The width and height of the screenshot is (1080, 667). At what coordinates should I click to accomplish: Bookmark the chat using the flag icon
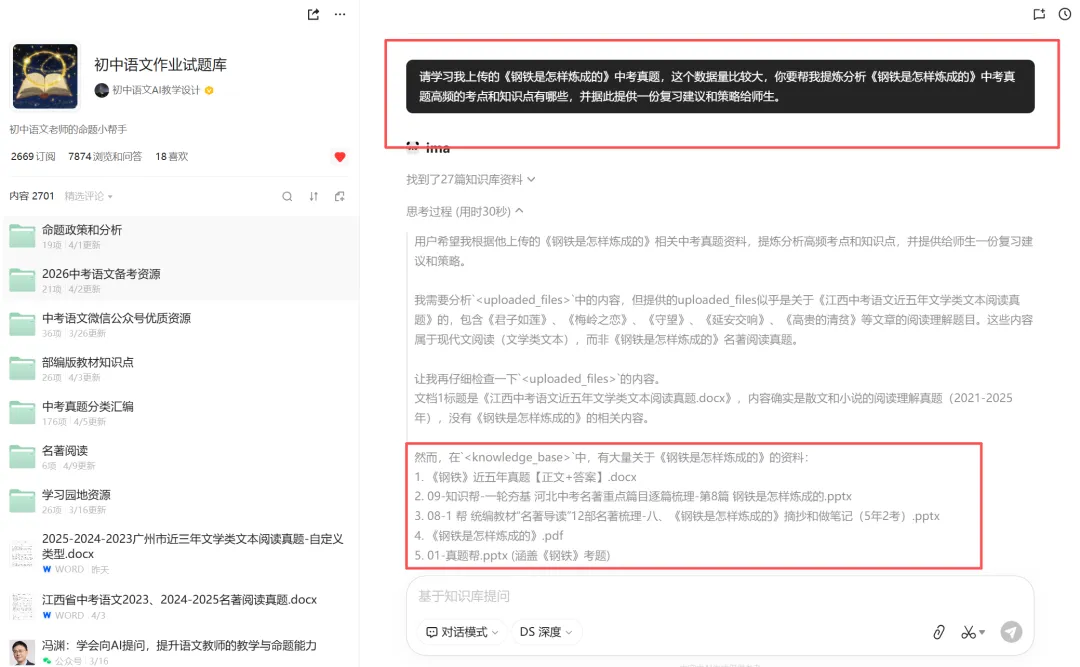pos(1037,14)
